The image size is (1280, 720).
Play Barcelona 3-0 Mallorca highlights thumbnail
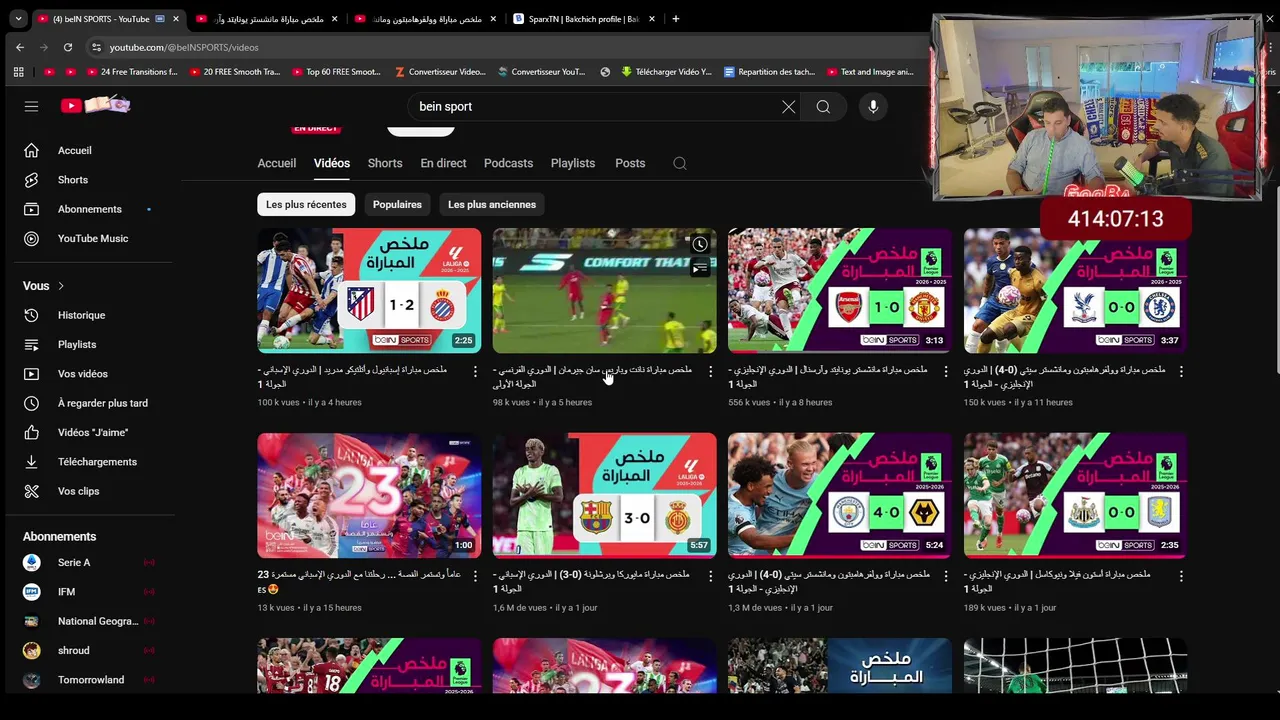coord(605,495)
